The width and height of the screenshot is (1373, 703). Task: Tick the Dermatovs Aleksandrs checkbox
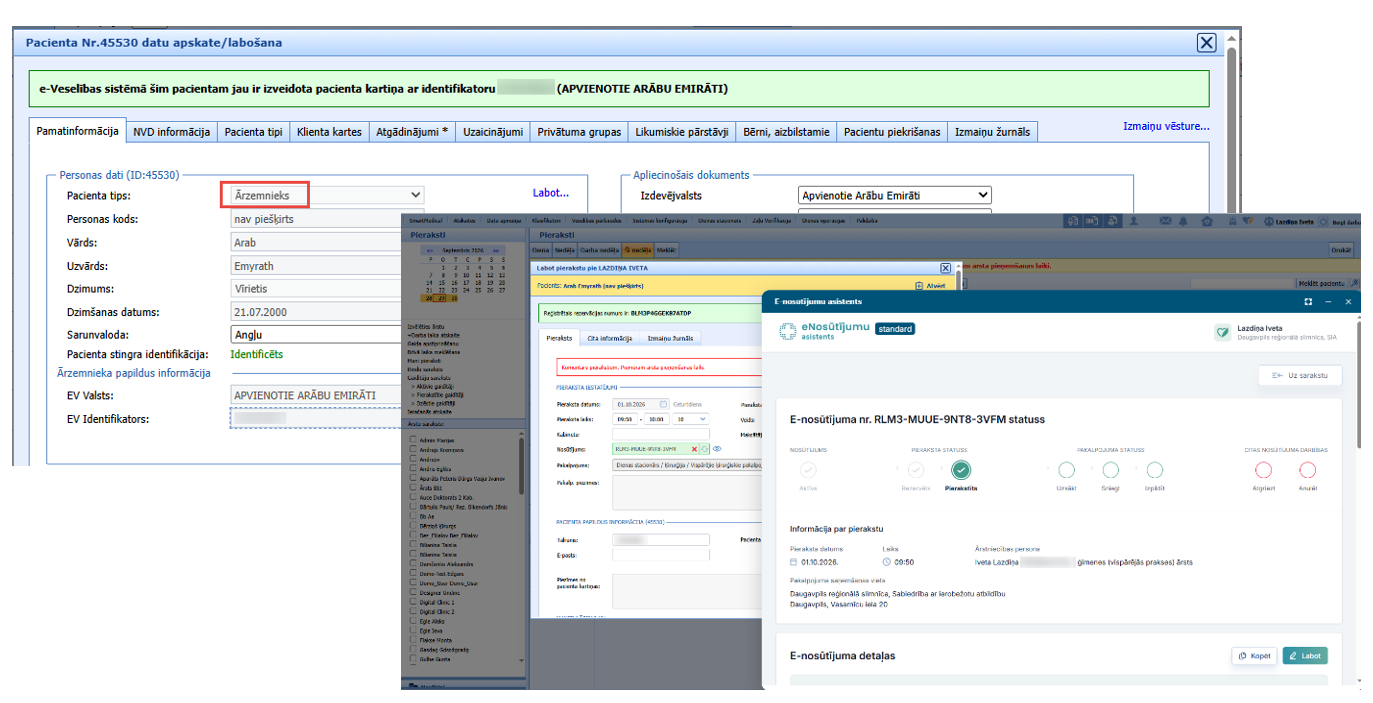point(415,564)
